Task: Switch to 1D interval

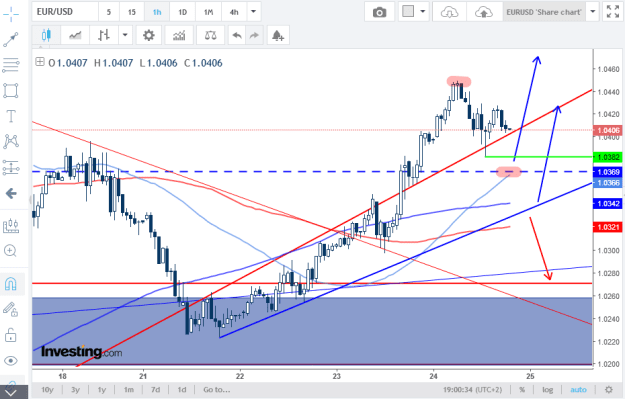Action: pyautogui.click(x=183, y=12)
